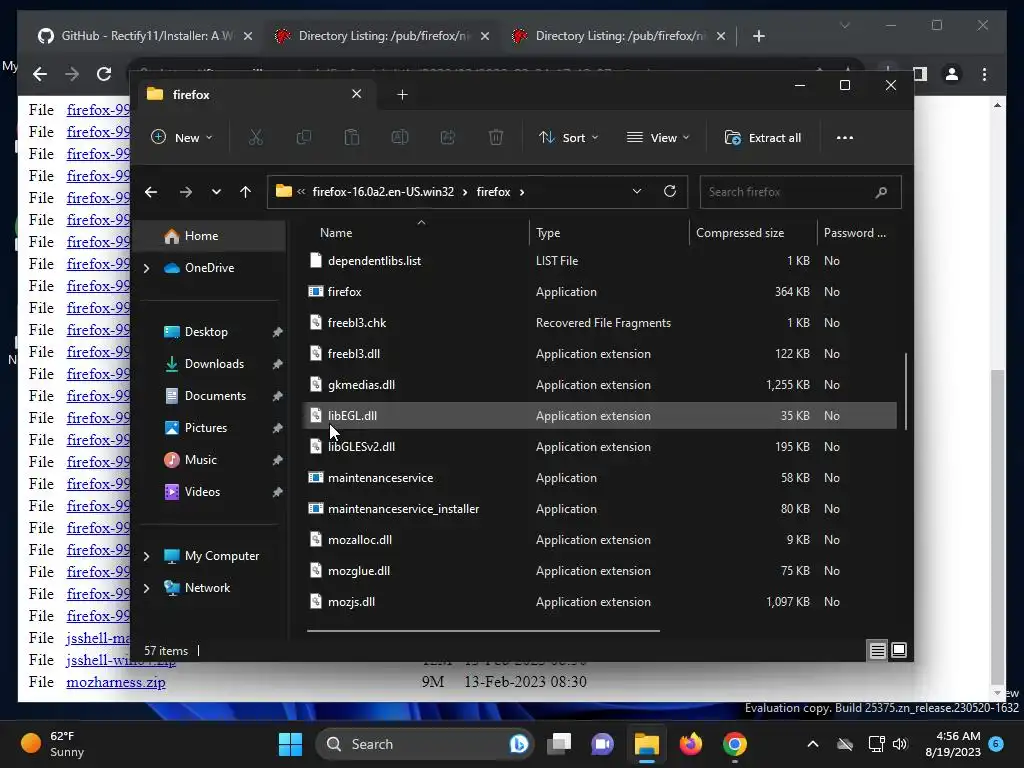This screenshot has height=768, width=1024.
Task: Click the Delete trash icon in Explorer toolbar
Action: pos(496,137)
